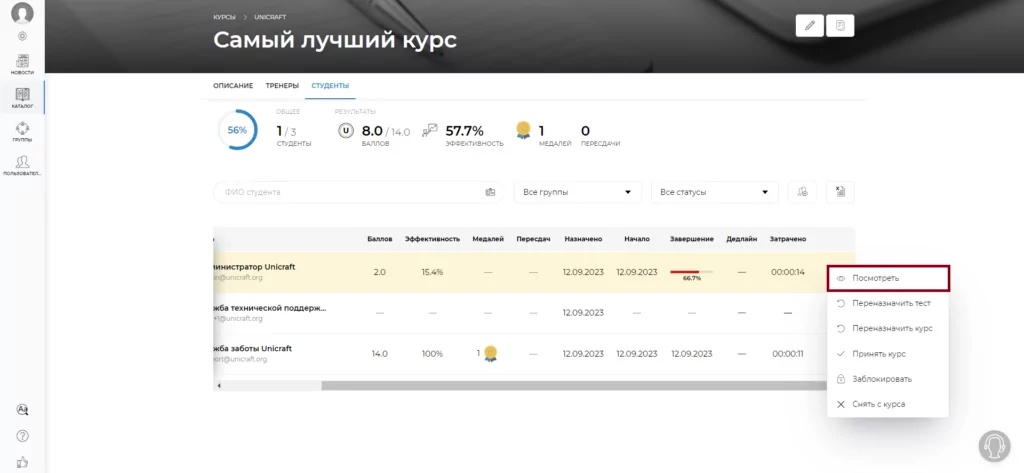Click the 100% effectiveness cell
Screen dimensions: 1024x473
coord(432,354)
